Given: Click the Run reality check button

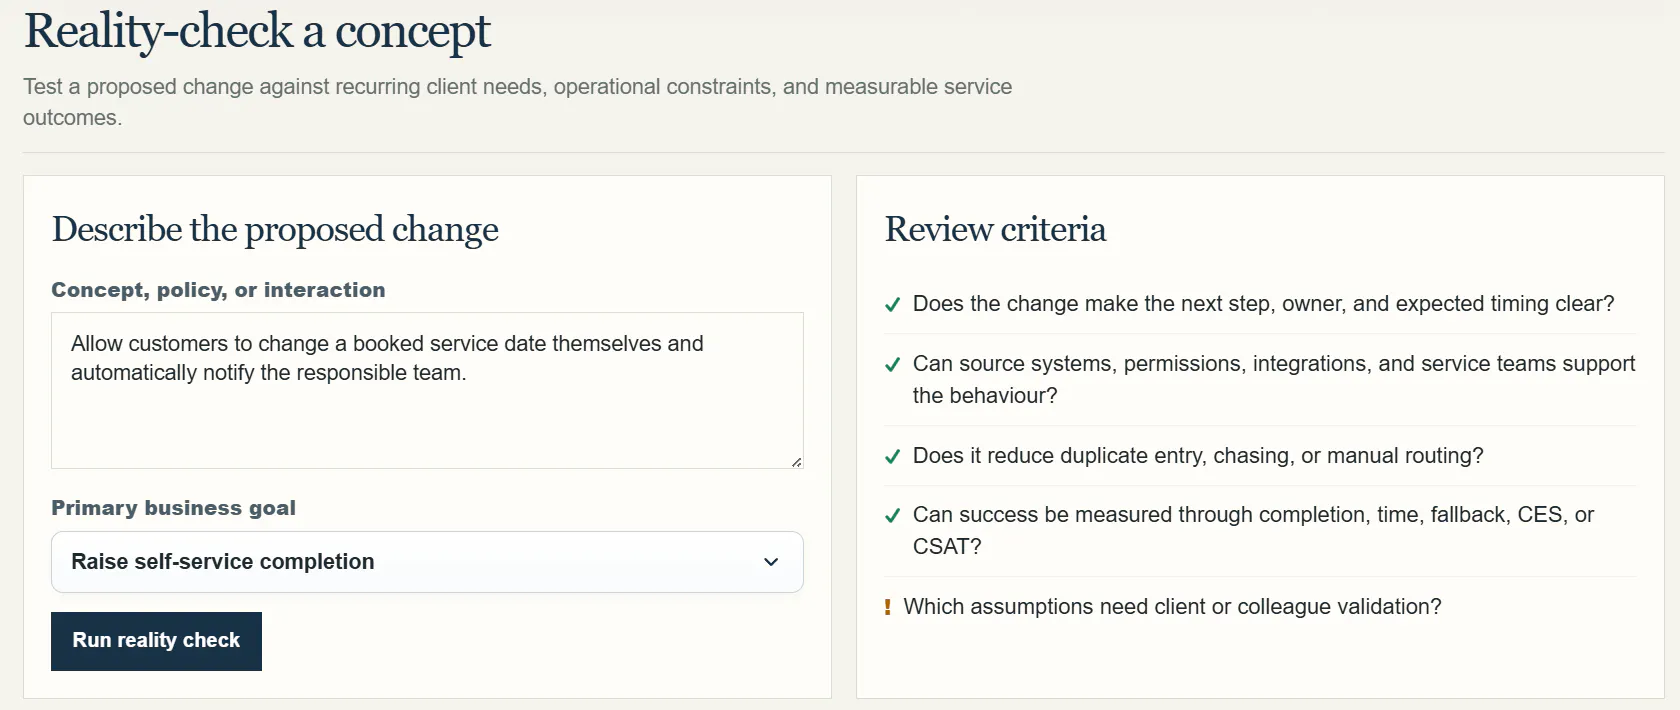Looking at the screenshot, I should pyautogui.click(x=156, y=641).
